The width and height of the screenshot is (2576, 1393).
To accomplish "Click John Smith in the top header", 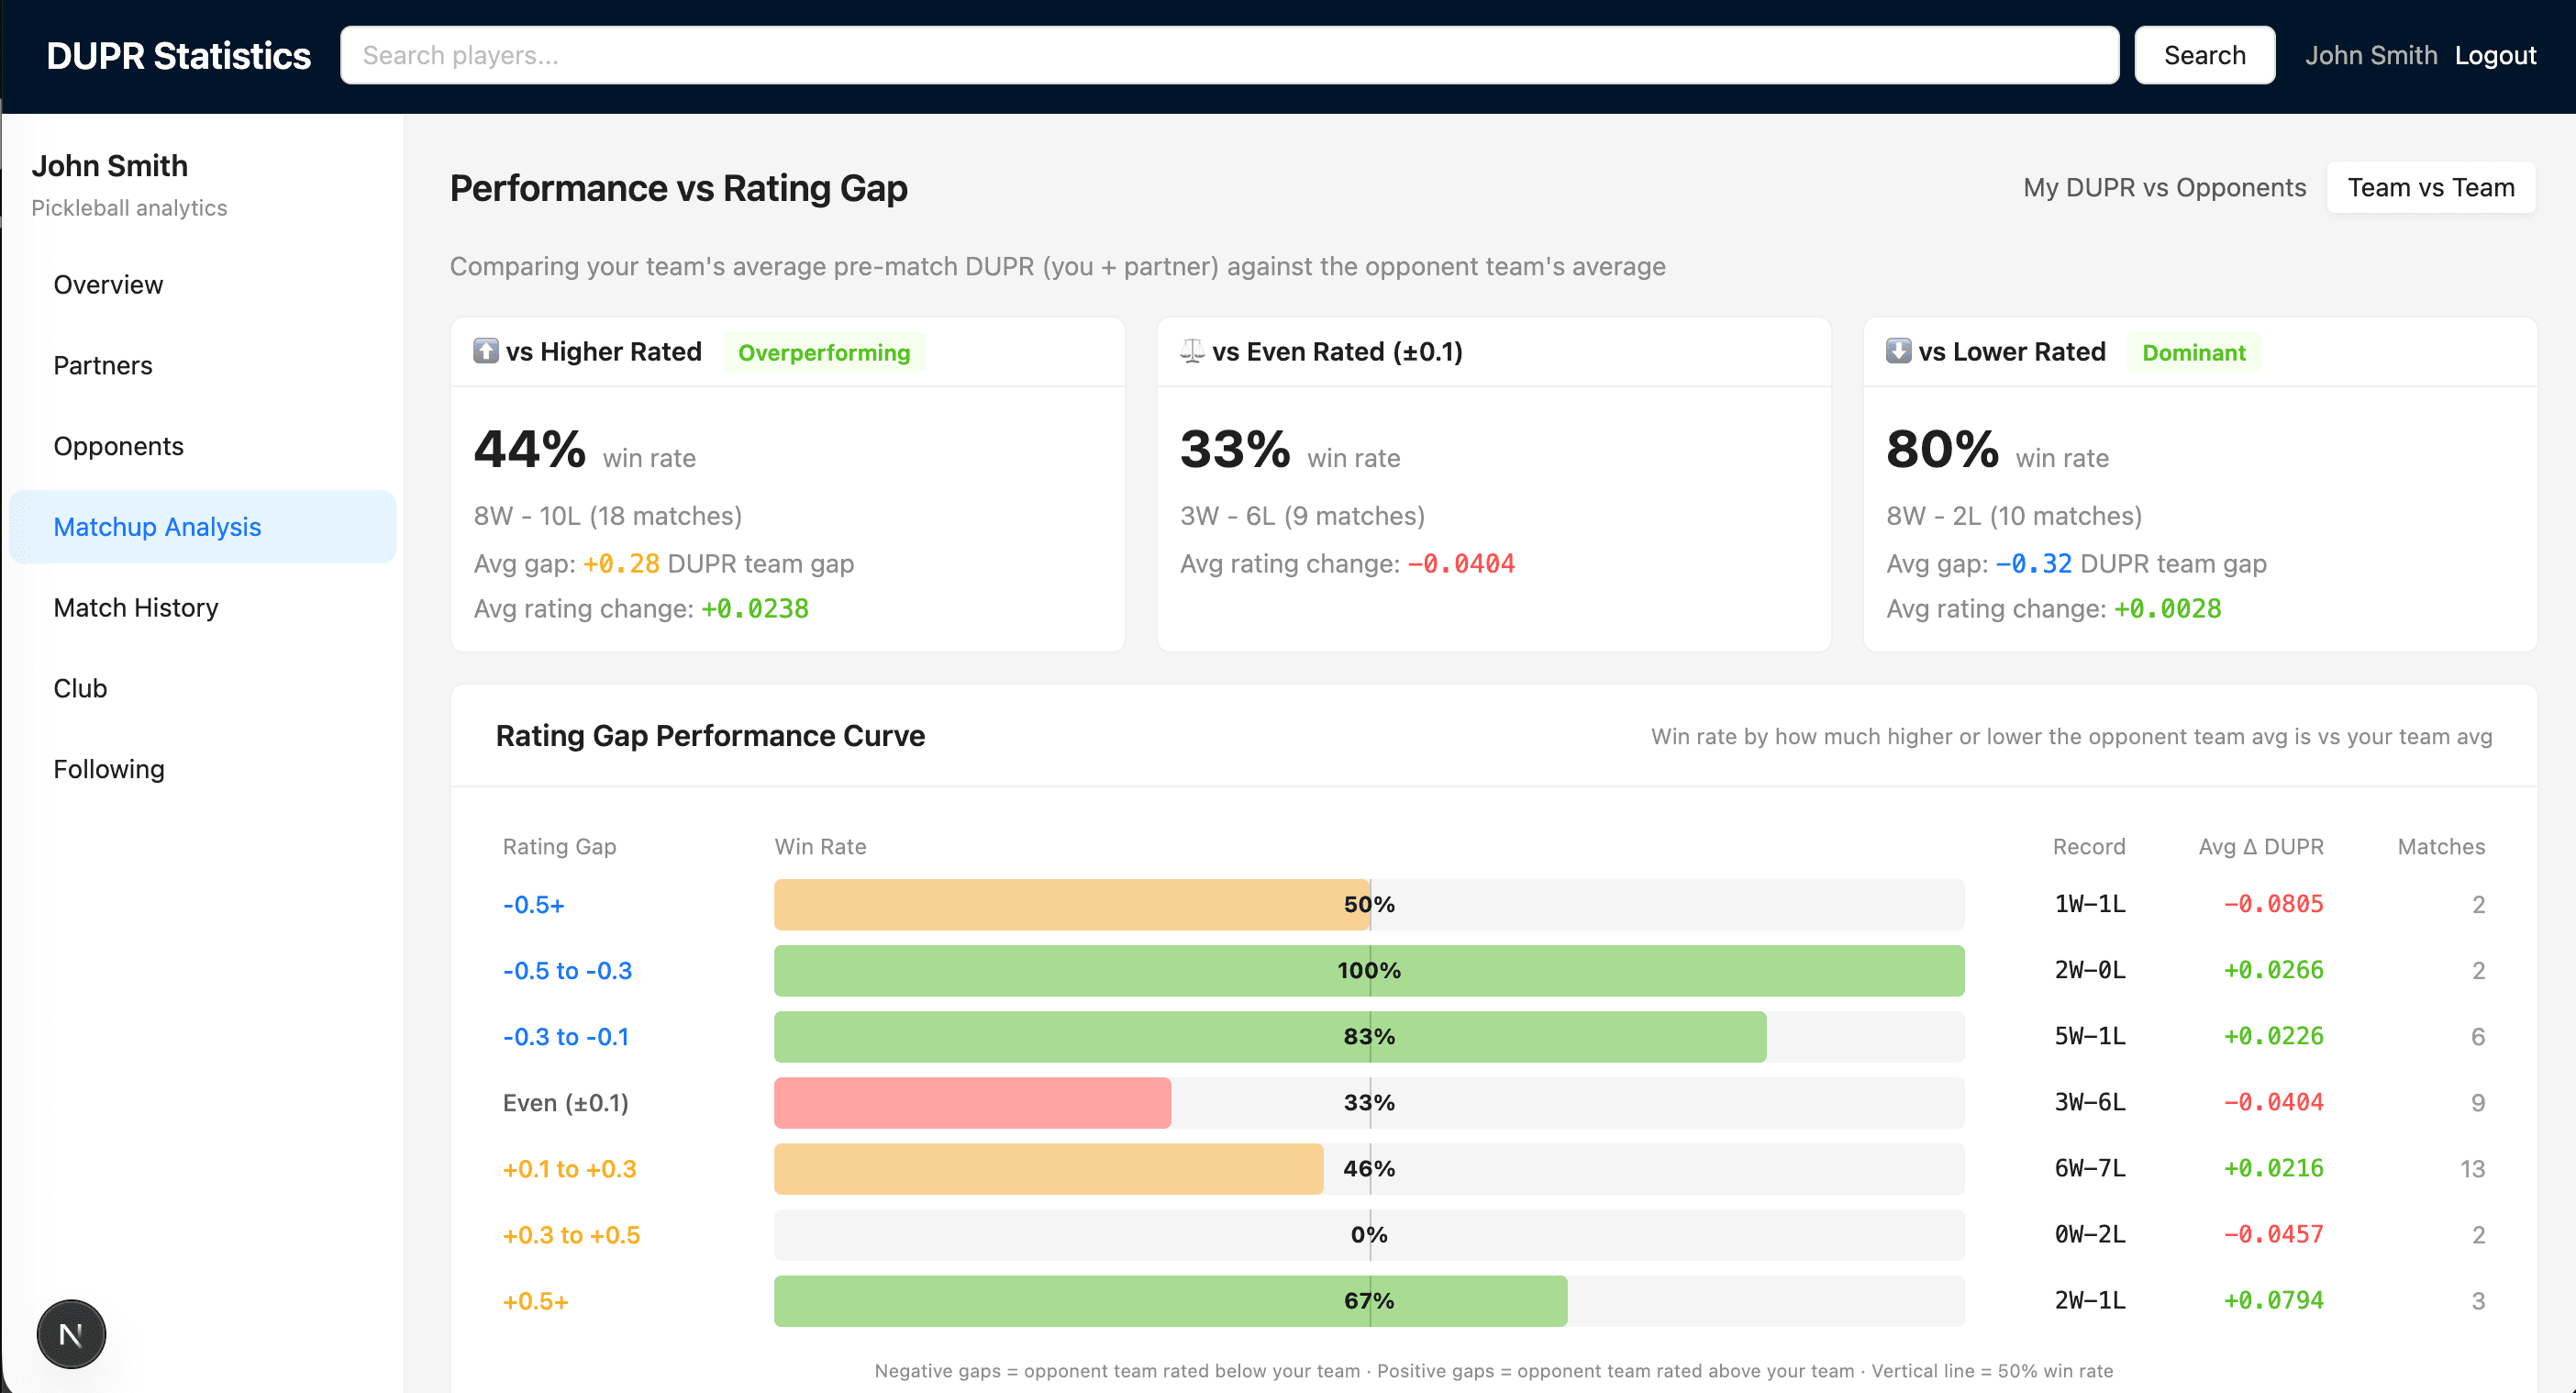I will [x=2371, y=55].
